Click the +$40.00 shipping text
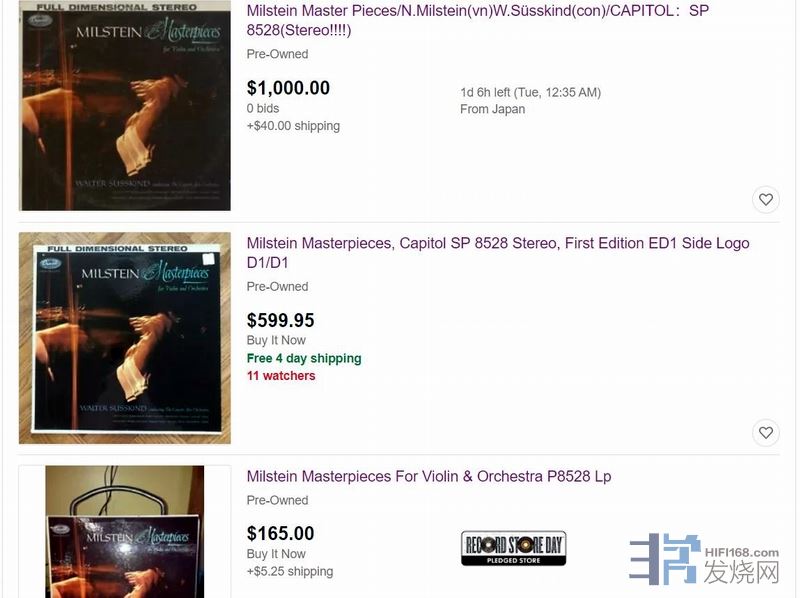The width and height of the screenshot is (800, 598). (x=293, y=126)
